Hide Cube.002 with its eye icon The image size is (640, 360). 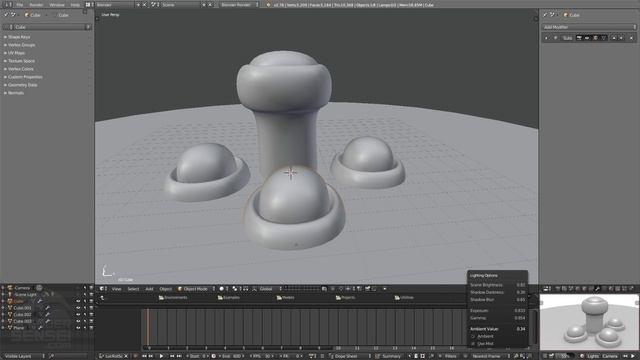click(78, 314)
